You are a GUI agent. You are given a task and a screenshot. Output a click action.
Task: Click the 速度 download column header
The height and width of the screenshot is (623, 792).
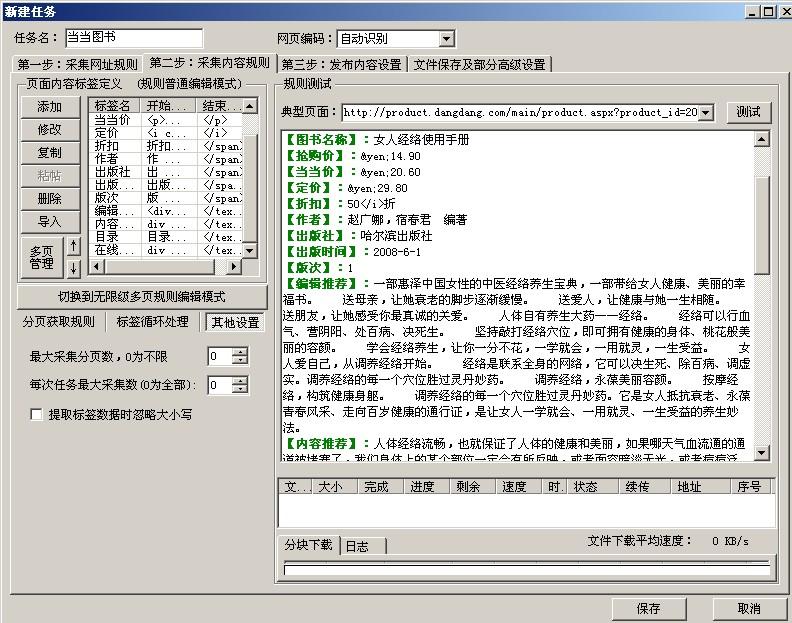point(518,486)
